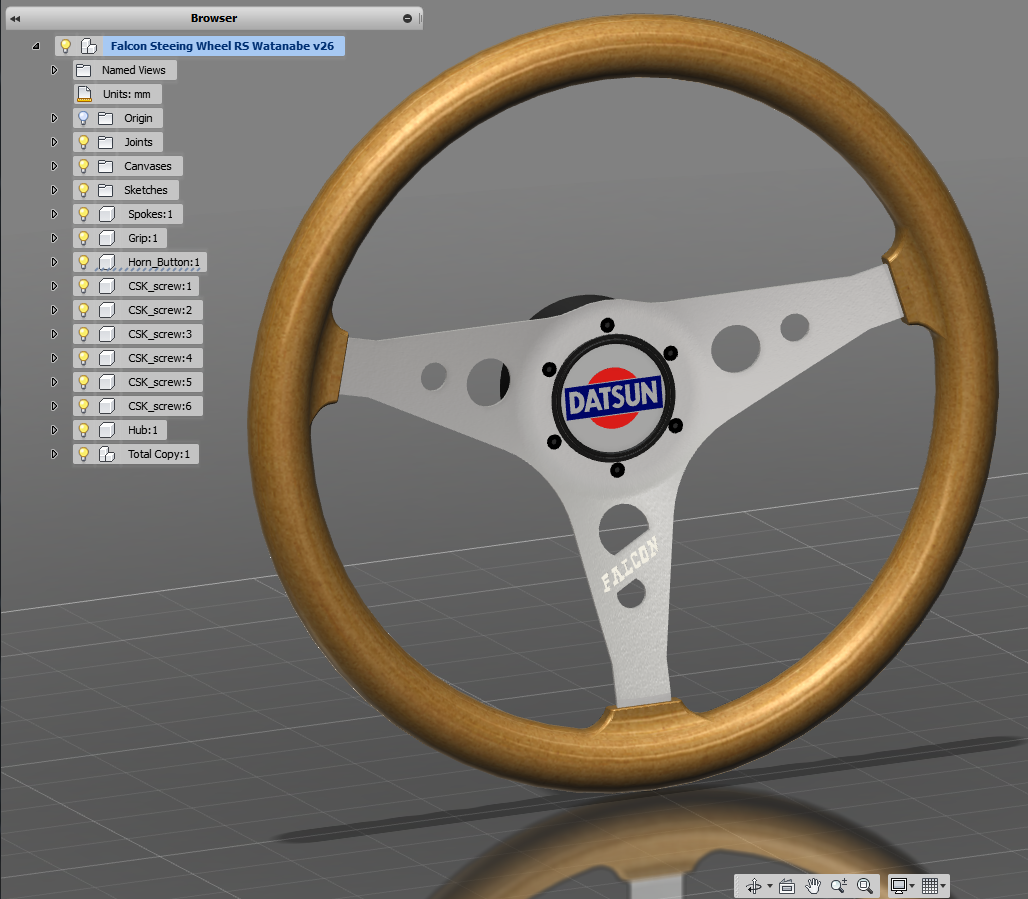Expand the Total Copy:1 component
This screenshot has width=1028, height=899.
(54, 454)
